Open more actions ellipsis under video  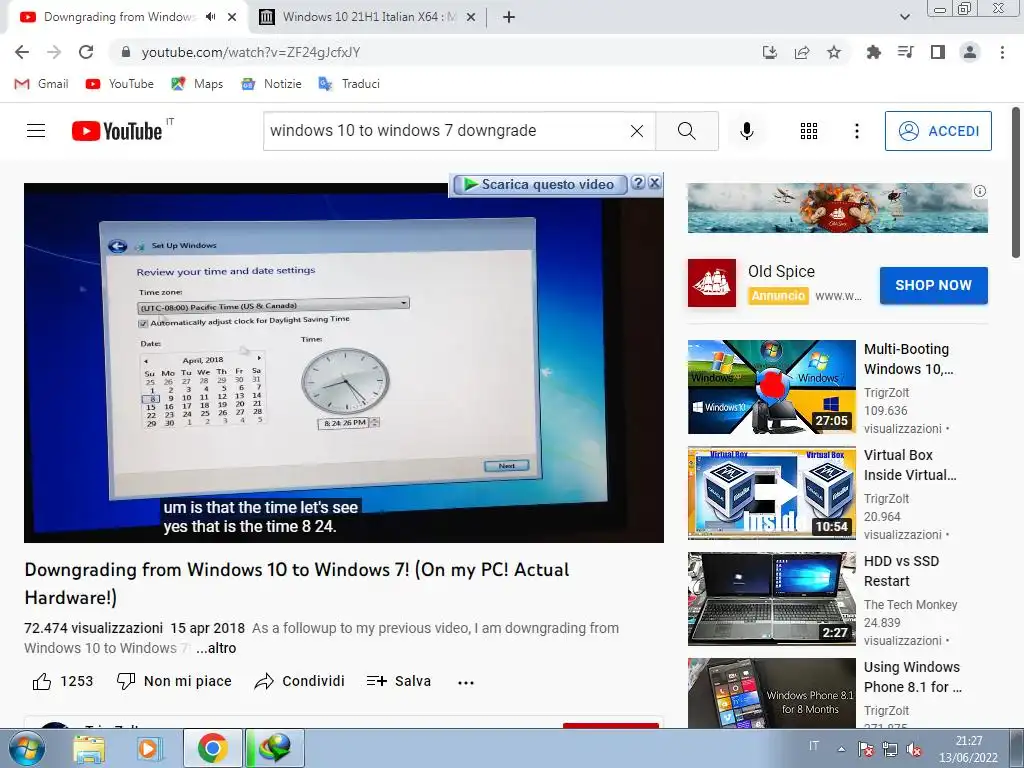click(466, 682)
